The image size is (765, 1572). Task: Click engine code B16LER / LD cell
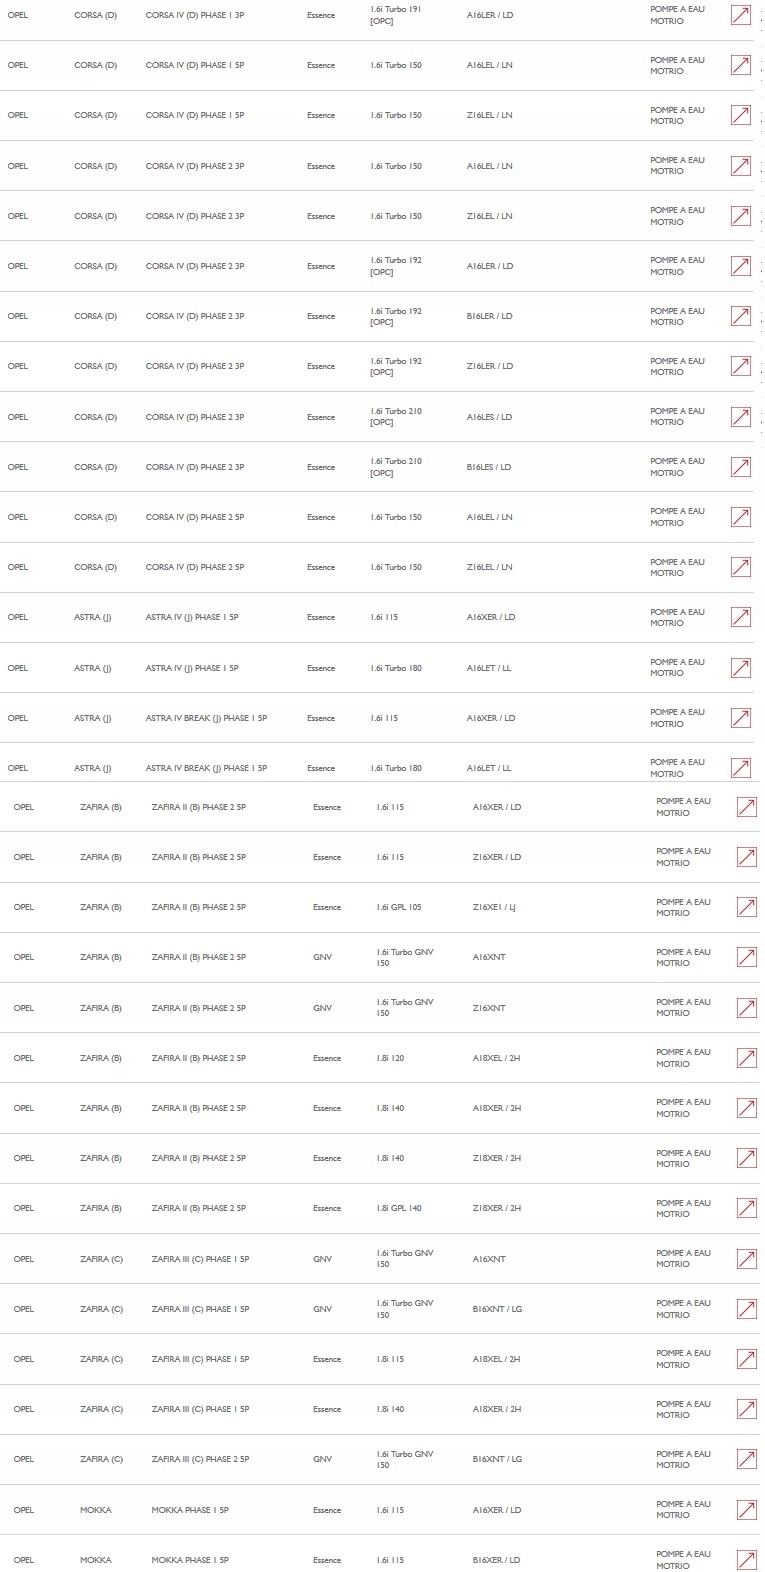490,316
